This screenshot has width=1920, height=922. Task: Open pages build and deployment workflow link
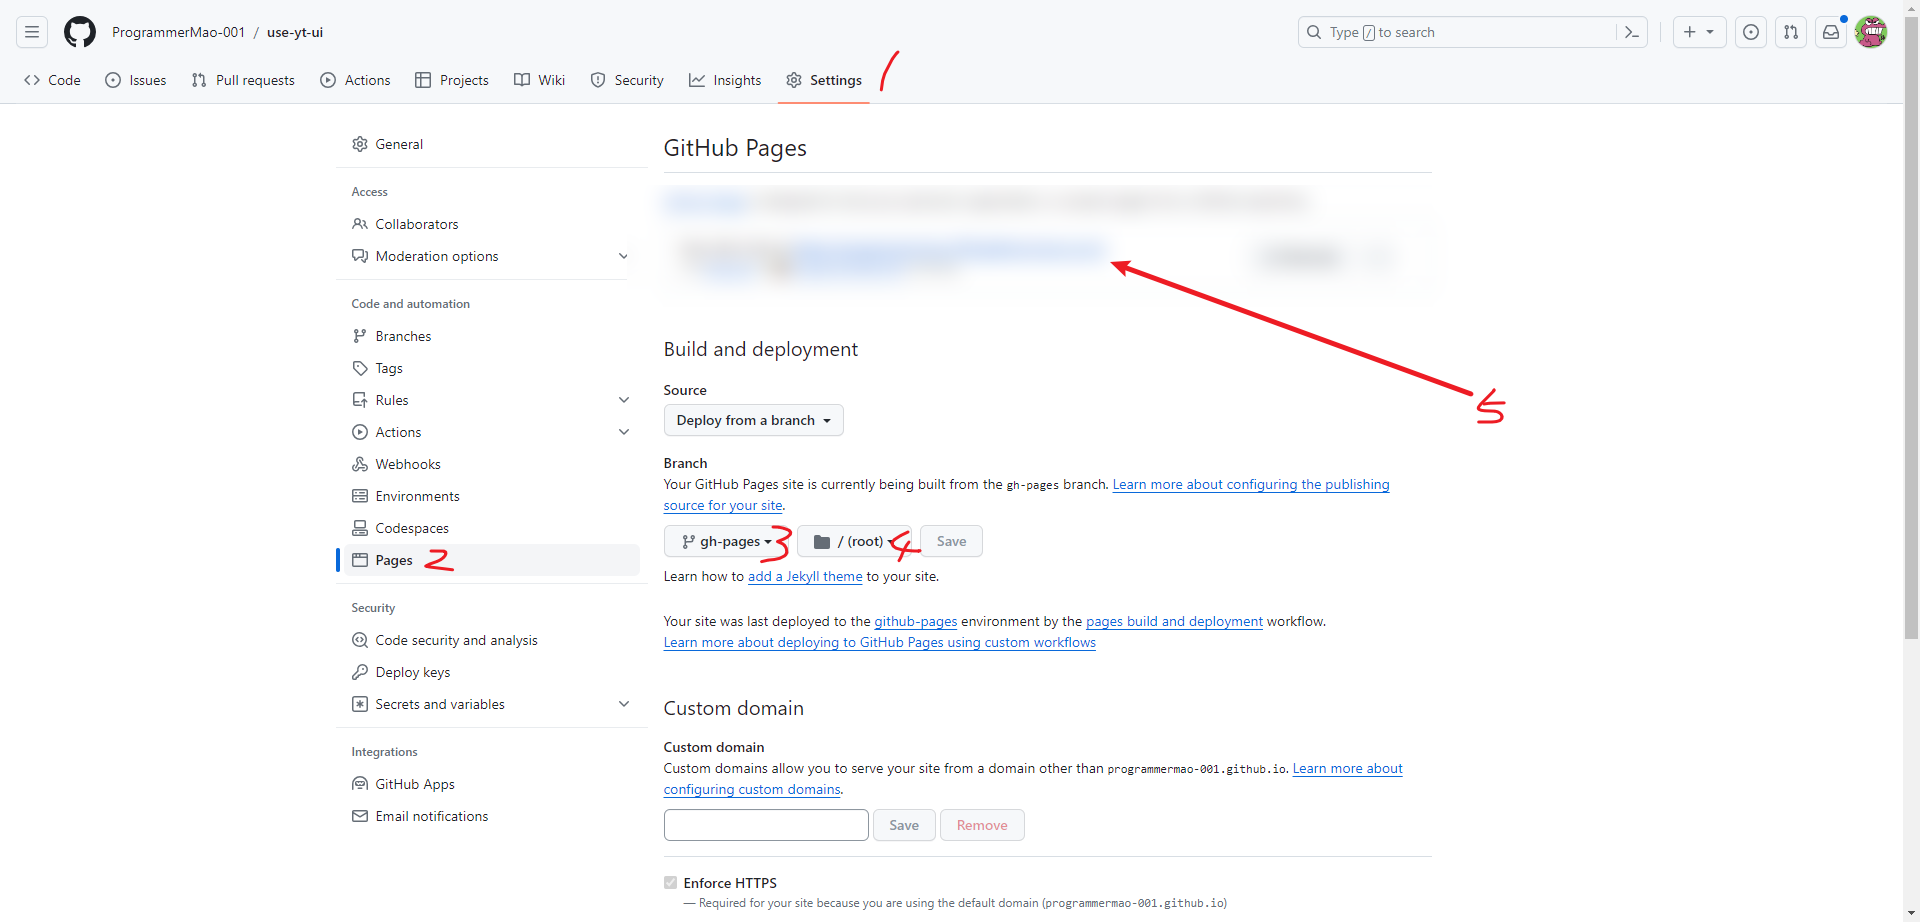coord(1174,621)
